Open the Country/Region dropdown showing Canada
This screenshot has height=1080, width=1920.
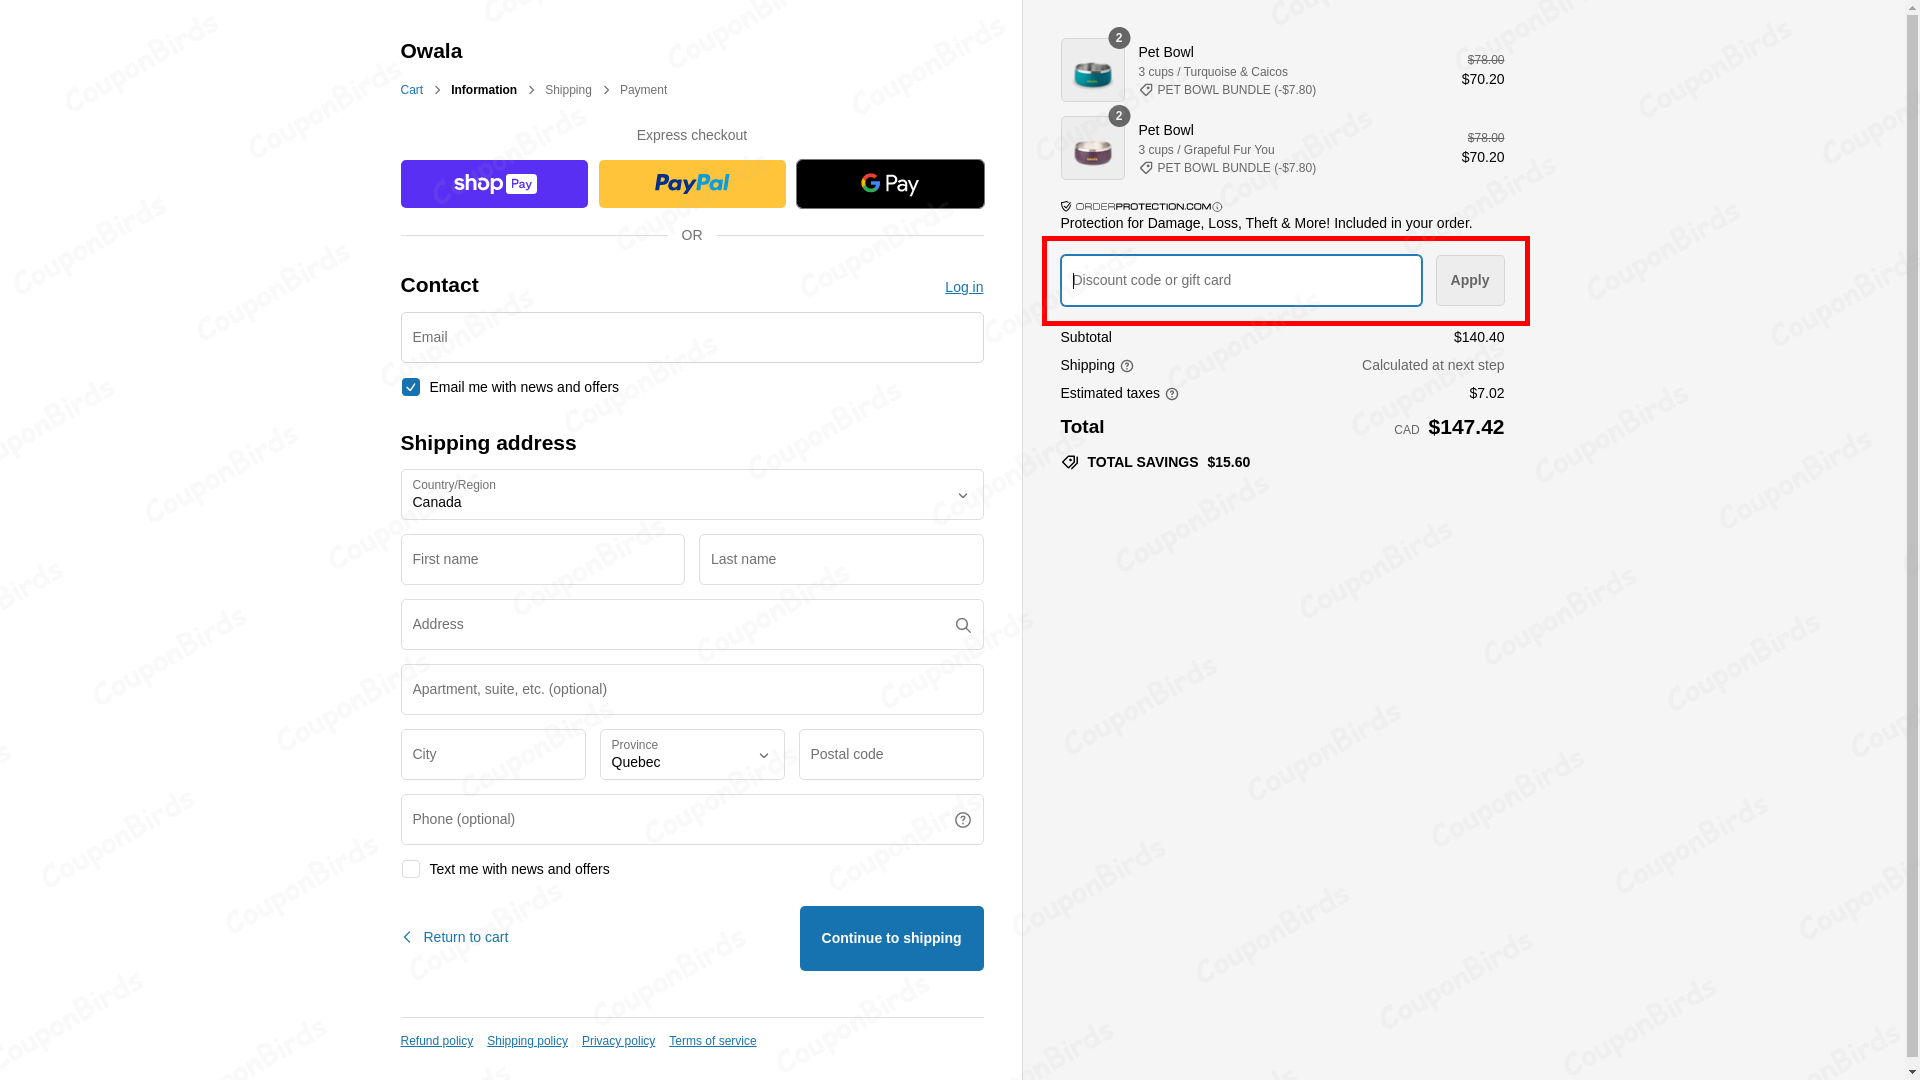click(x=691, y=494)
